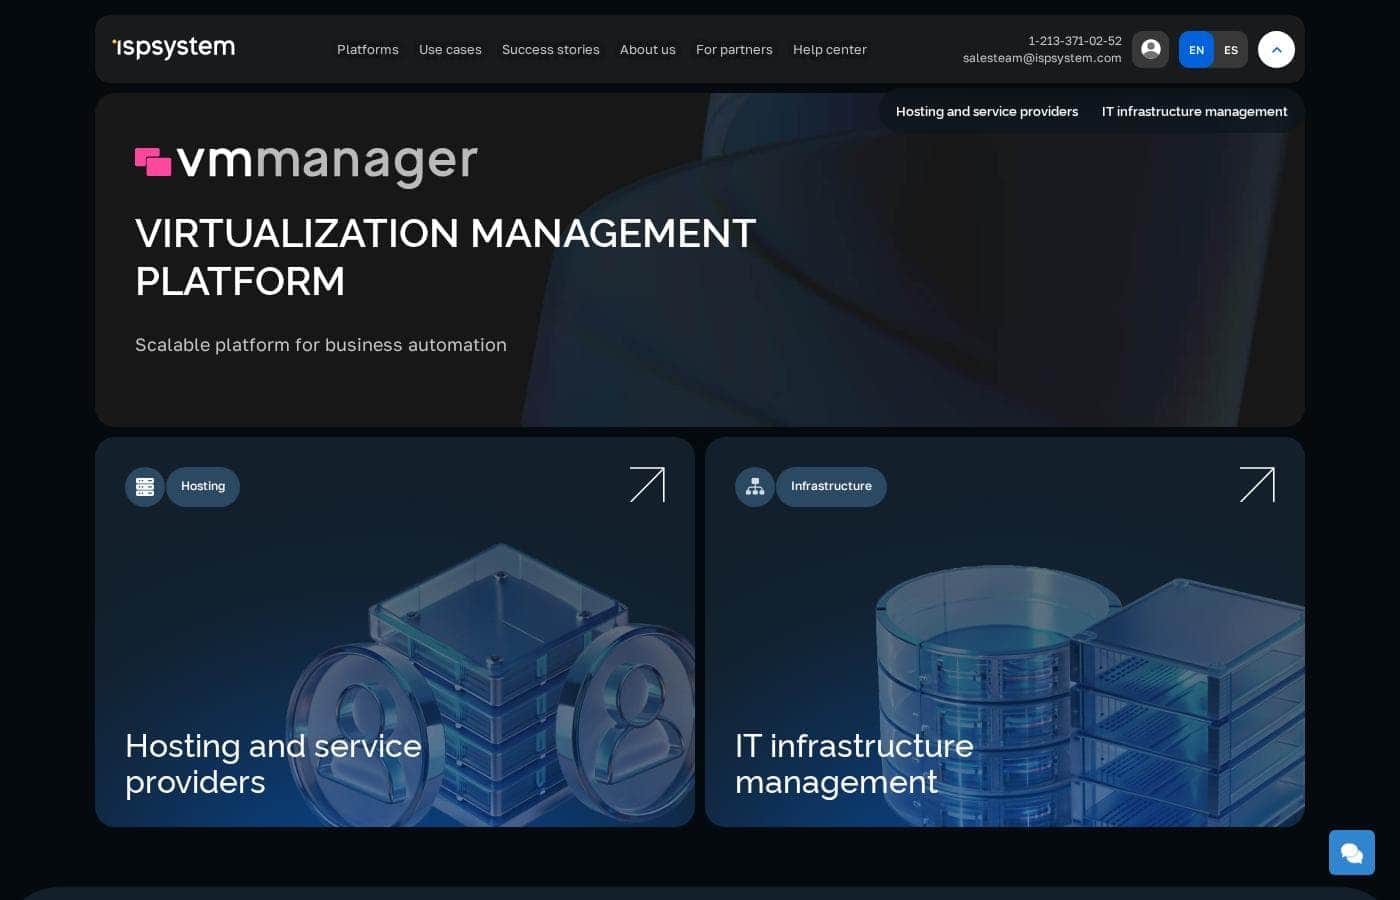Open the About us menu
This screenshot has width=1400, height=900.
648,49
